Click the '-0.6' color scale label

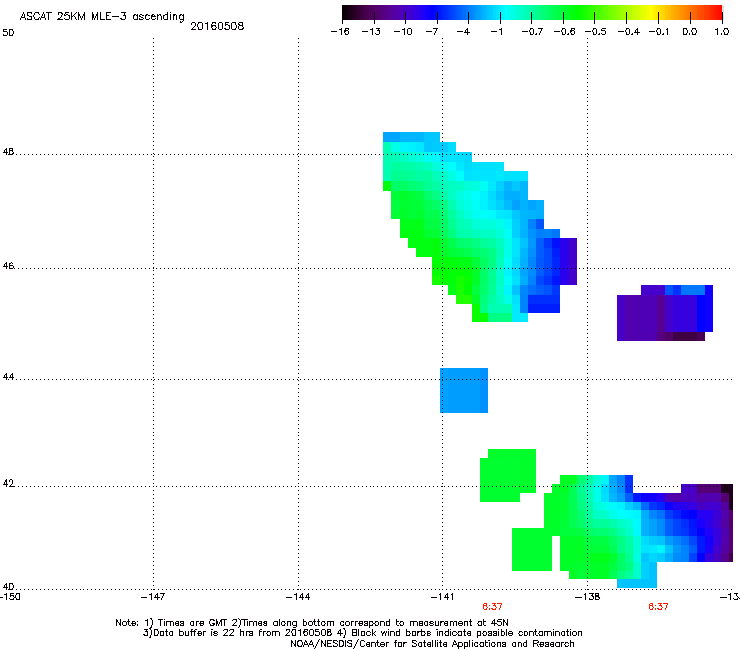click(564, 32)
